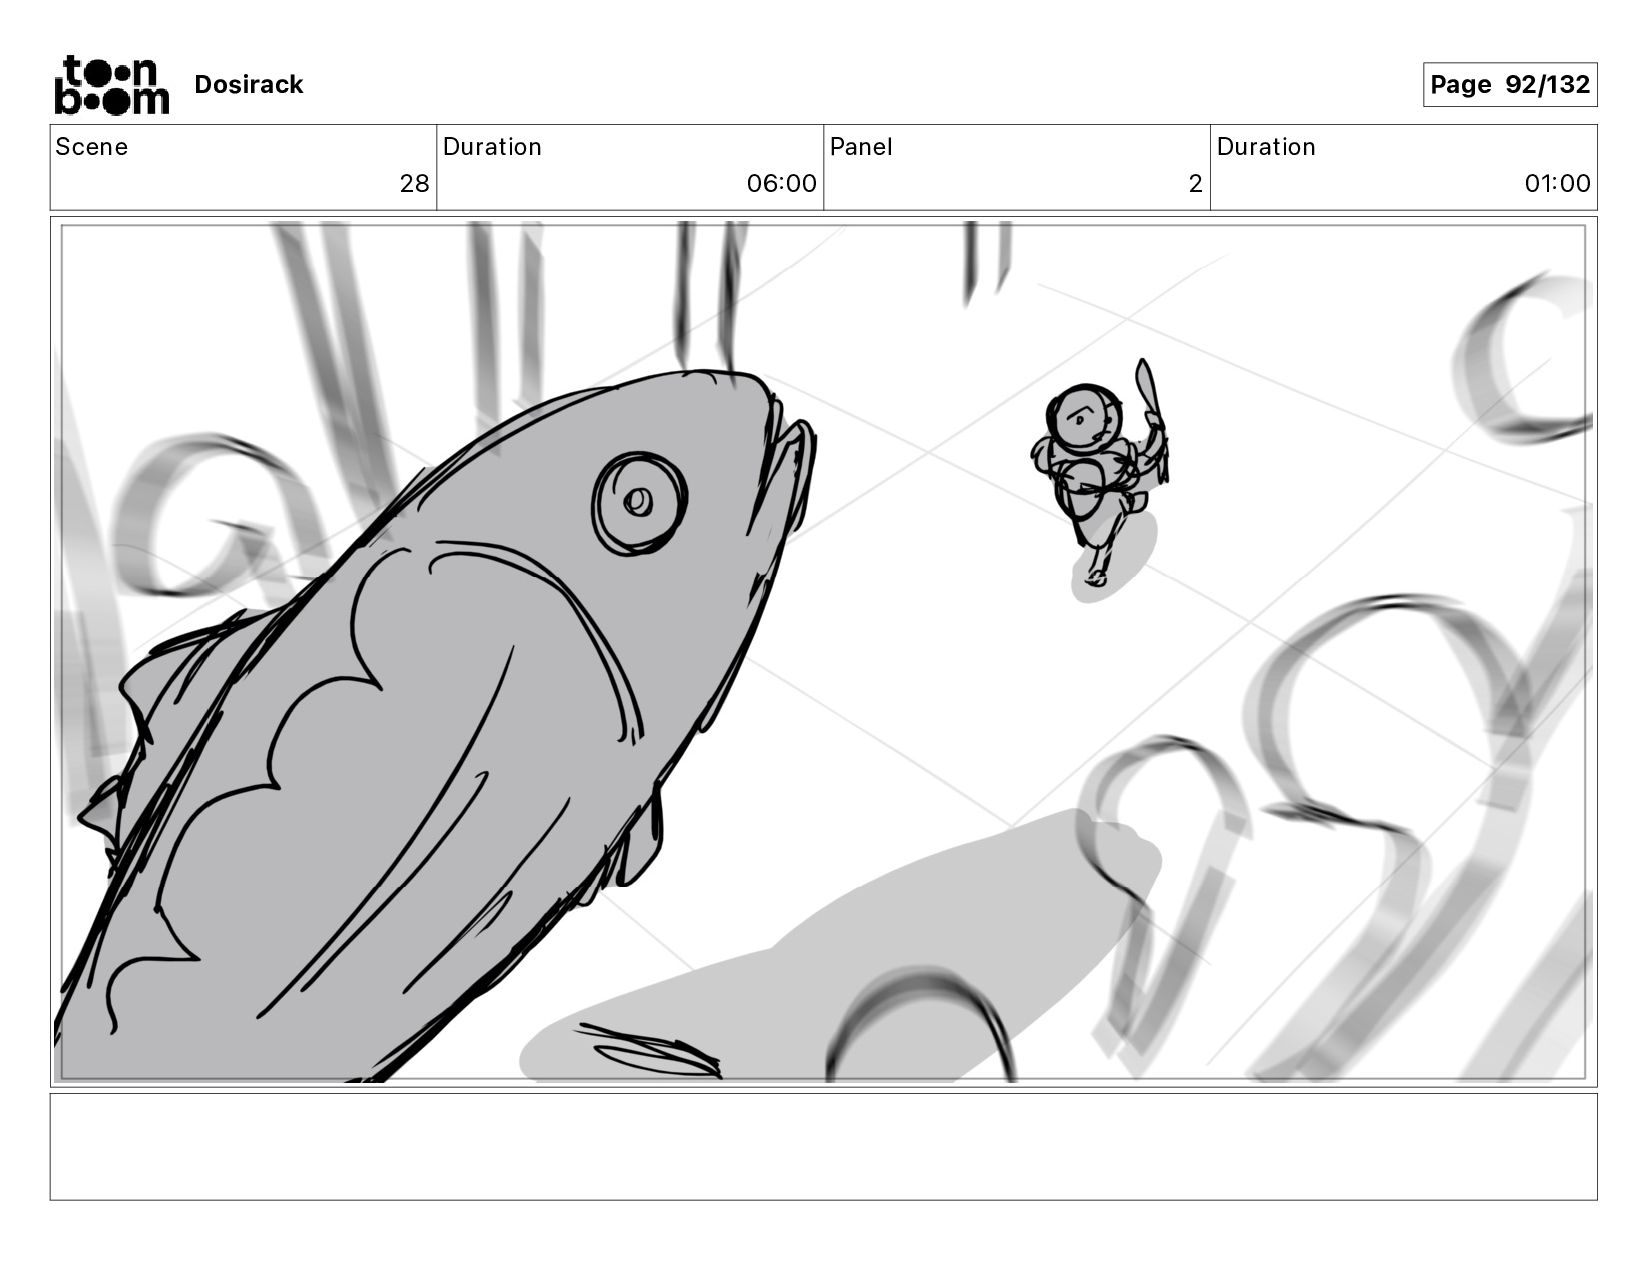Select panel duration value '01:00'
The image size is (1650, 1275).
tap(1557, 184)
